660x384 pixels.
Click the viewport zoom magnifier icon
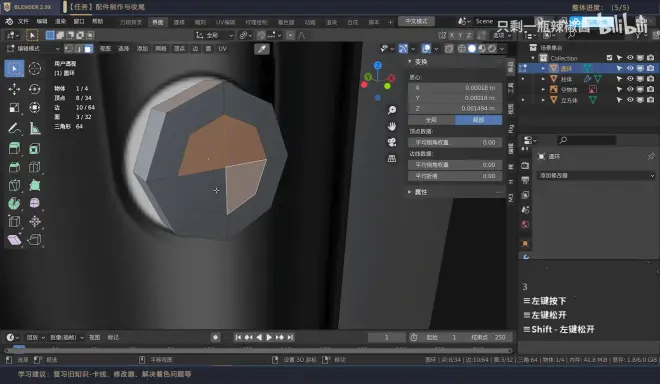pyautogui.click(x=392, y=110)
